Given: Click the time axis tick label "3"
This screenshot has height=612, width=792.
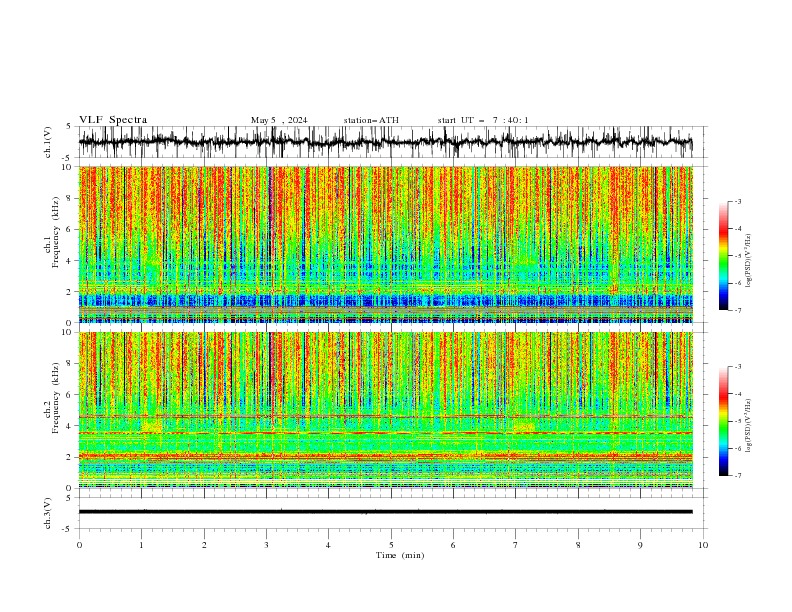Looking at the screenshot, I should [x=266, y=545].
